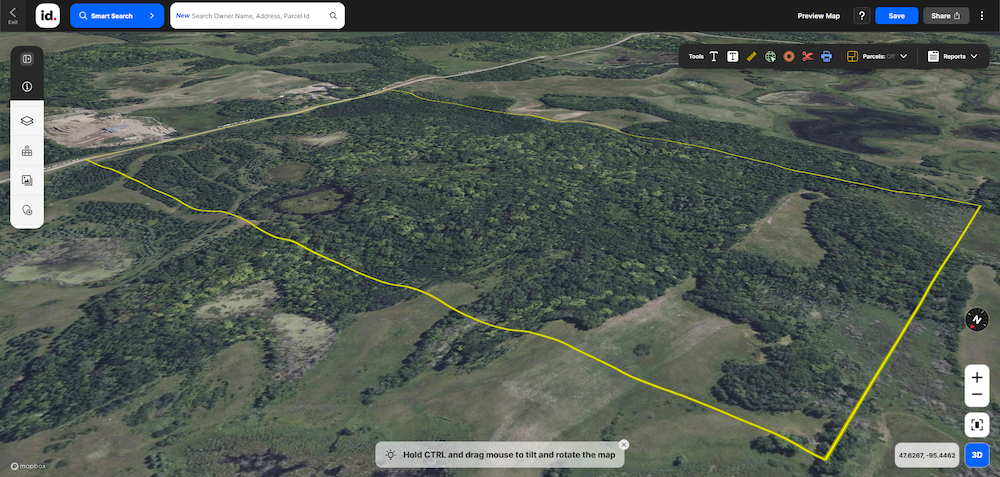This screenshot has width=1000, height=477.
Task: Expand the Parcels: Off dropdown
Action: 878,56
